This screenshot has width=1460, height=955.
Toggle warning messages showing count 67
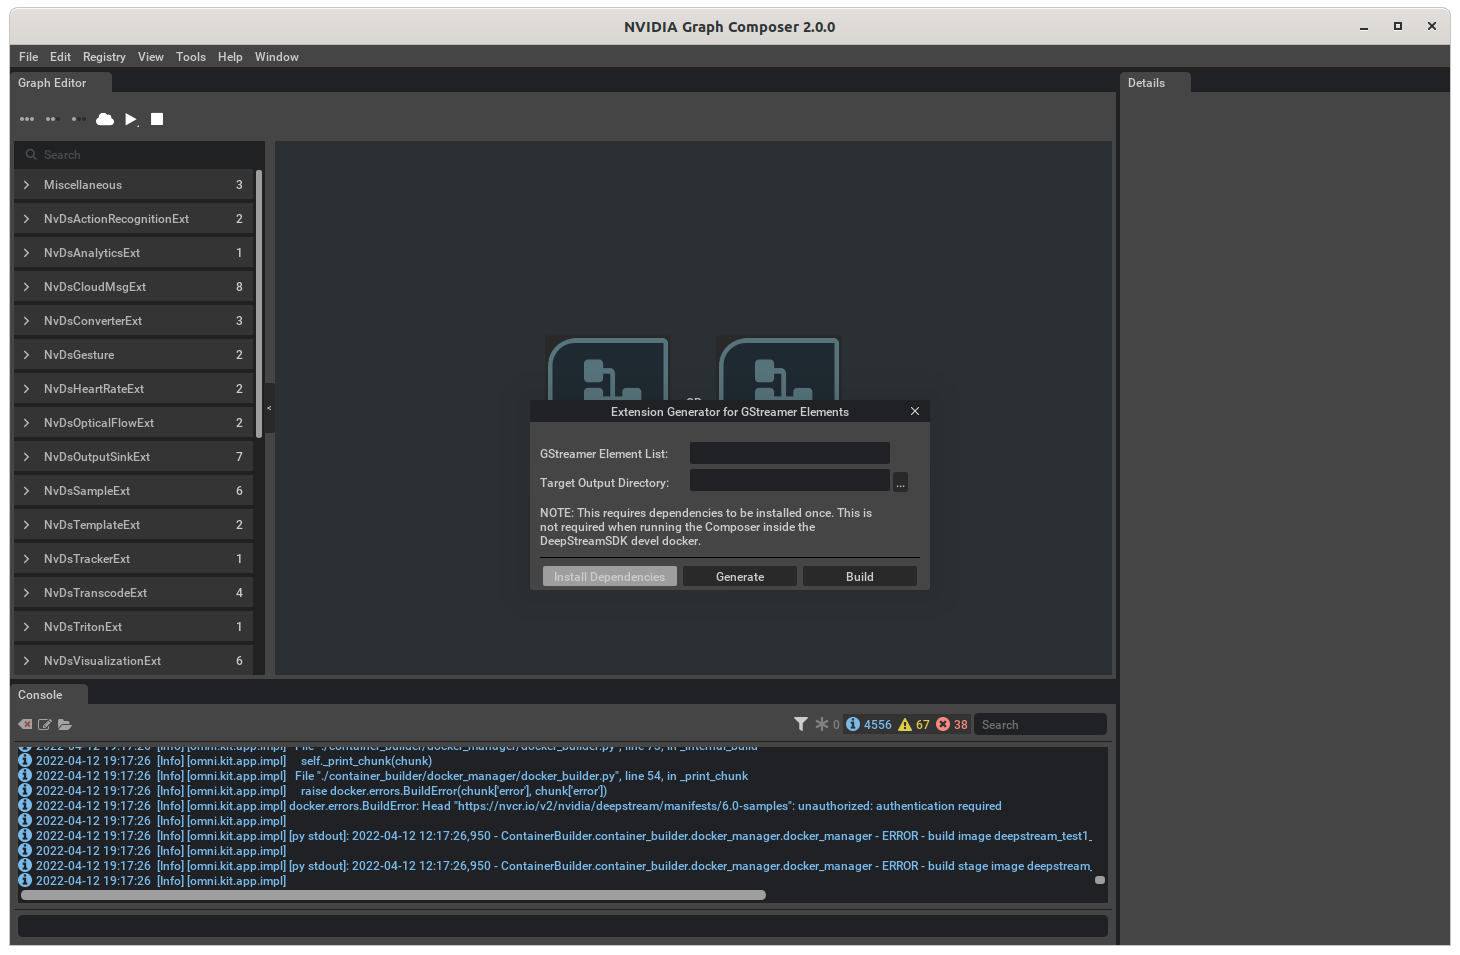[x=913, y=723]
